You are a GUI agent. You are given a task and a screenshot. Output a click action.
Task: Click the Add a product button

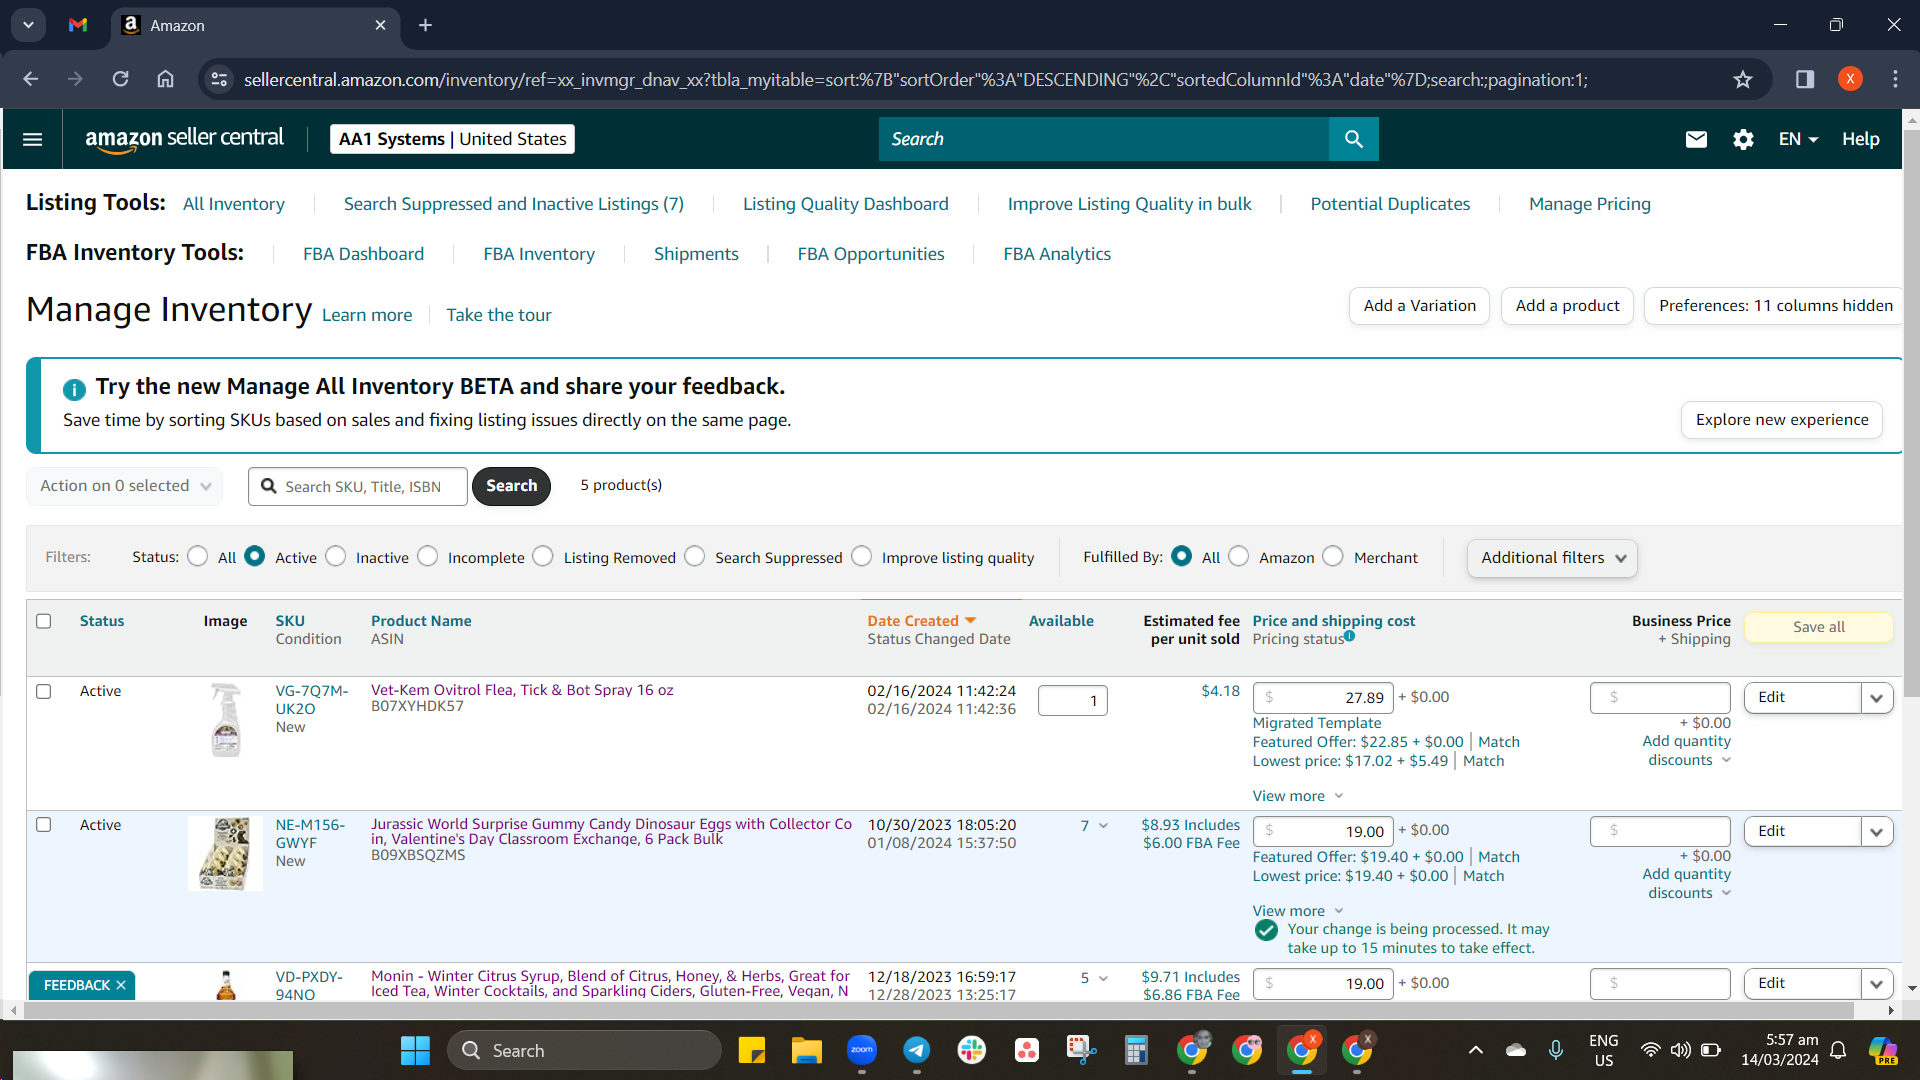click(1567, 306)
